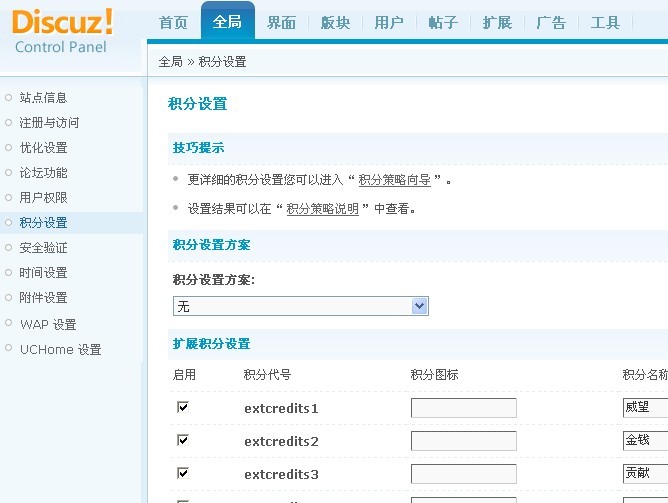Open the 帖子 tab
This screenshot has height=503, width=668.
coord(443,23)
